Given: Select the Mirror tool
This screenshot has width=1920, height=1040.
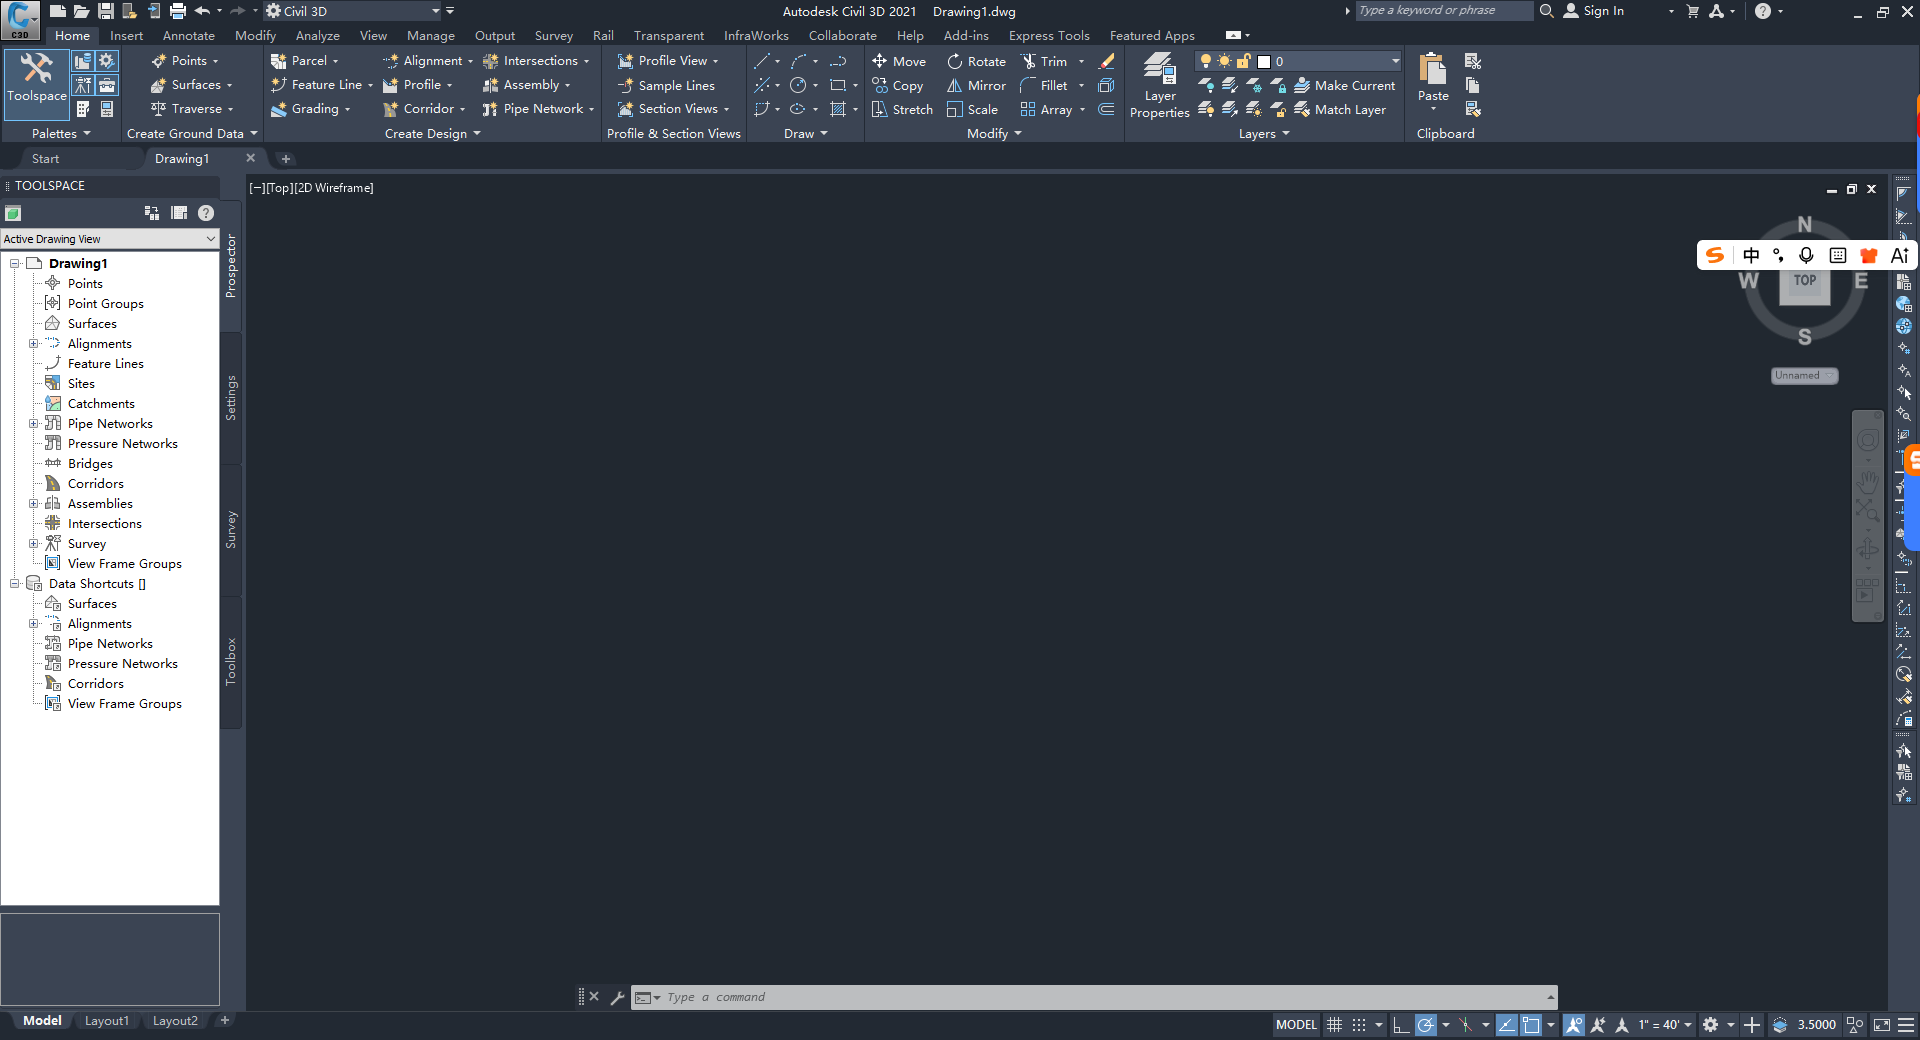Looking at the screenshot, I should click(x=976, y=86).
